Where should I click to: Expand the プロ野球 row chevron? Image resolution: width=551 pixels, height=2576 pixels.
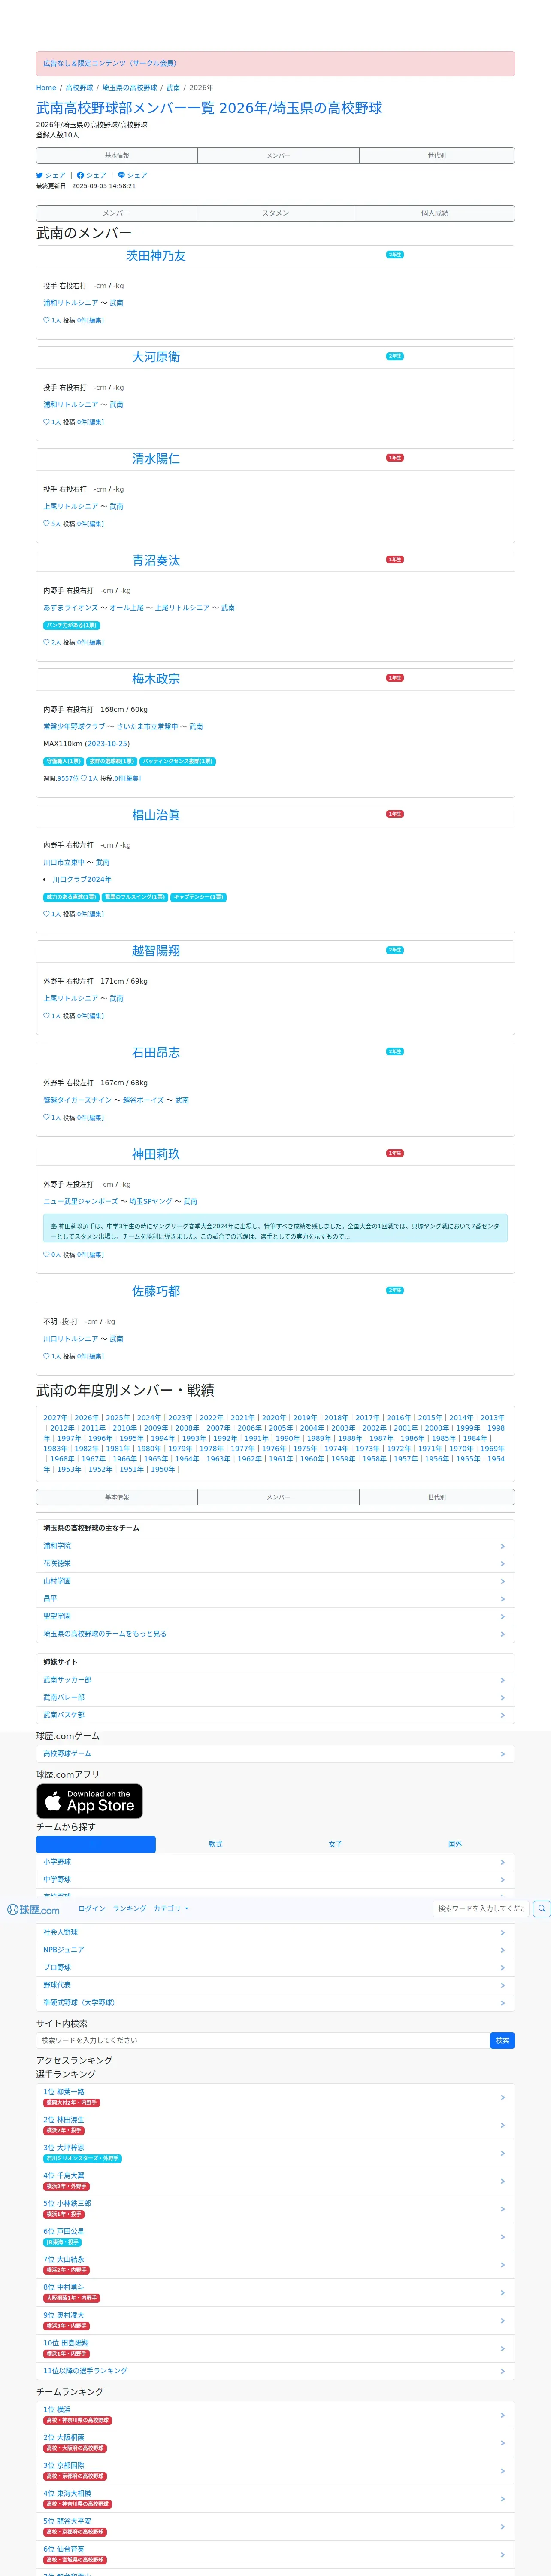point(502,1968)
